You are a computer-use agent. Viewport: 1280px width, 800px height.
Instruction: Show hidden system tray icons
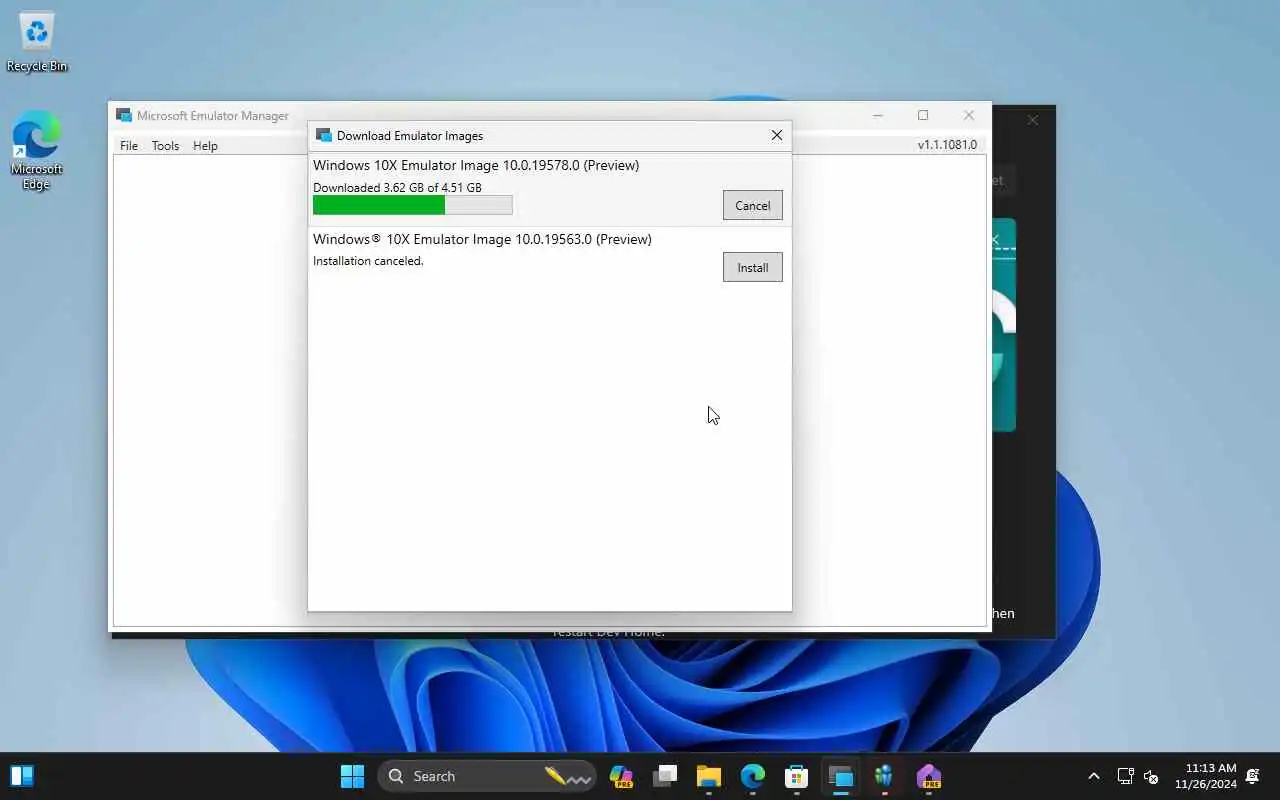[x=1093, y=776]
